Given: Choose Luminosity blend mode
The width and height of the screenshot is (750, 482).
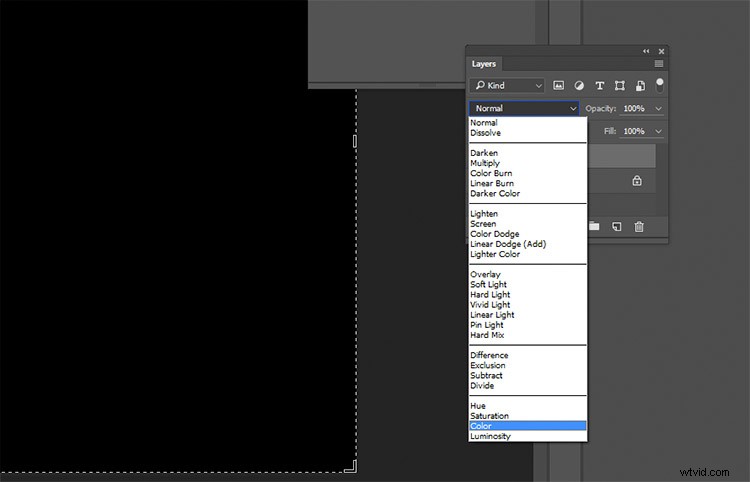Looking at the screenshot, I should tap(528, 436).
